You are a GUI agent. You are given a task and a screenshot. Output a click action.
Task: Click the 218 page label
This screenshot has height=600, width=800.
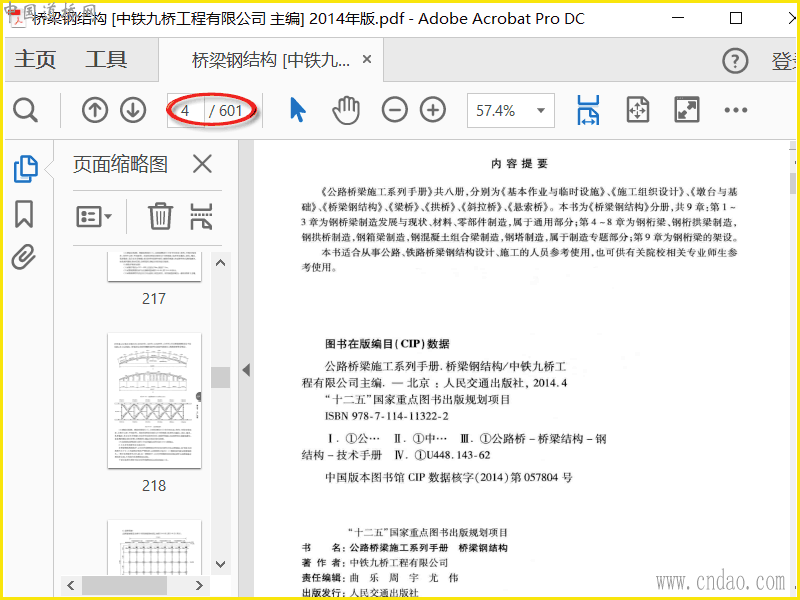click(154, 485)
